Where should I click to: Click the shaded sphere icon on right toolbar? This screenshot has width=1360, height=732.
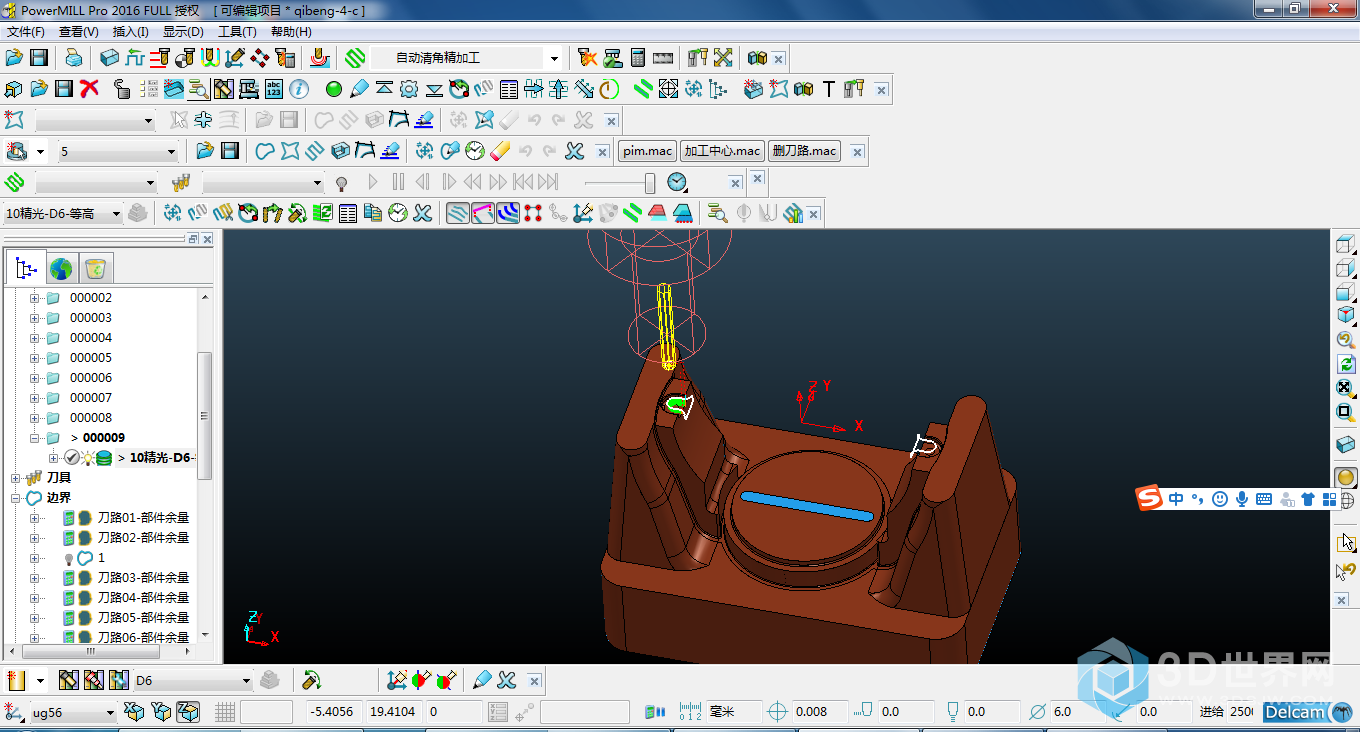[1345, 479]
